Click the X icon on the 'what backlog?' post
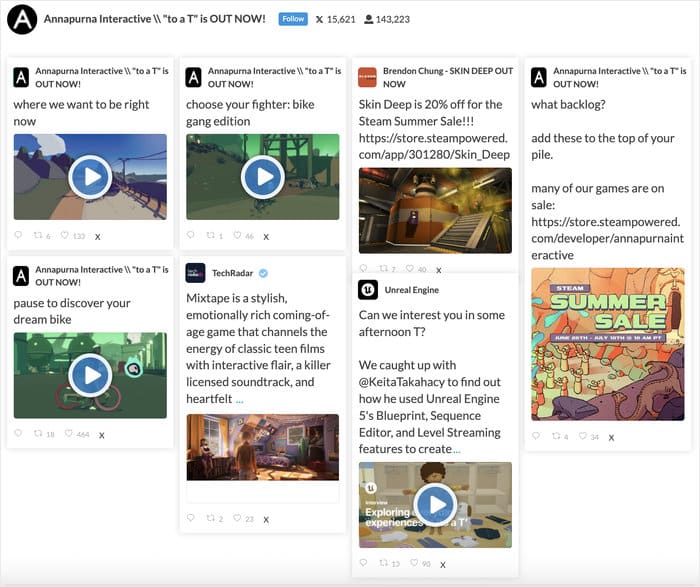This screenshot has height=587, width=700. 611,437
